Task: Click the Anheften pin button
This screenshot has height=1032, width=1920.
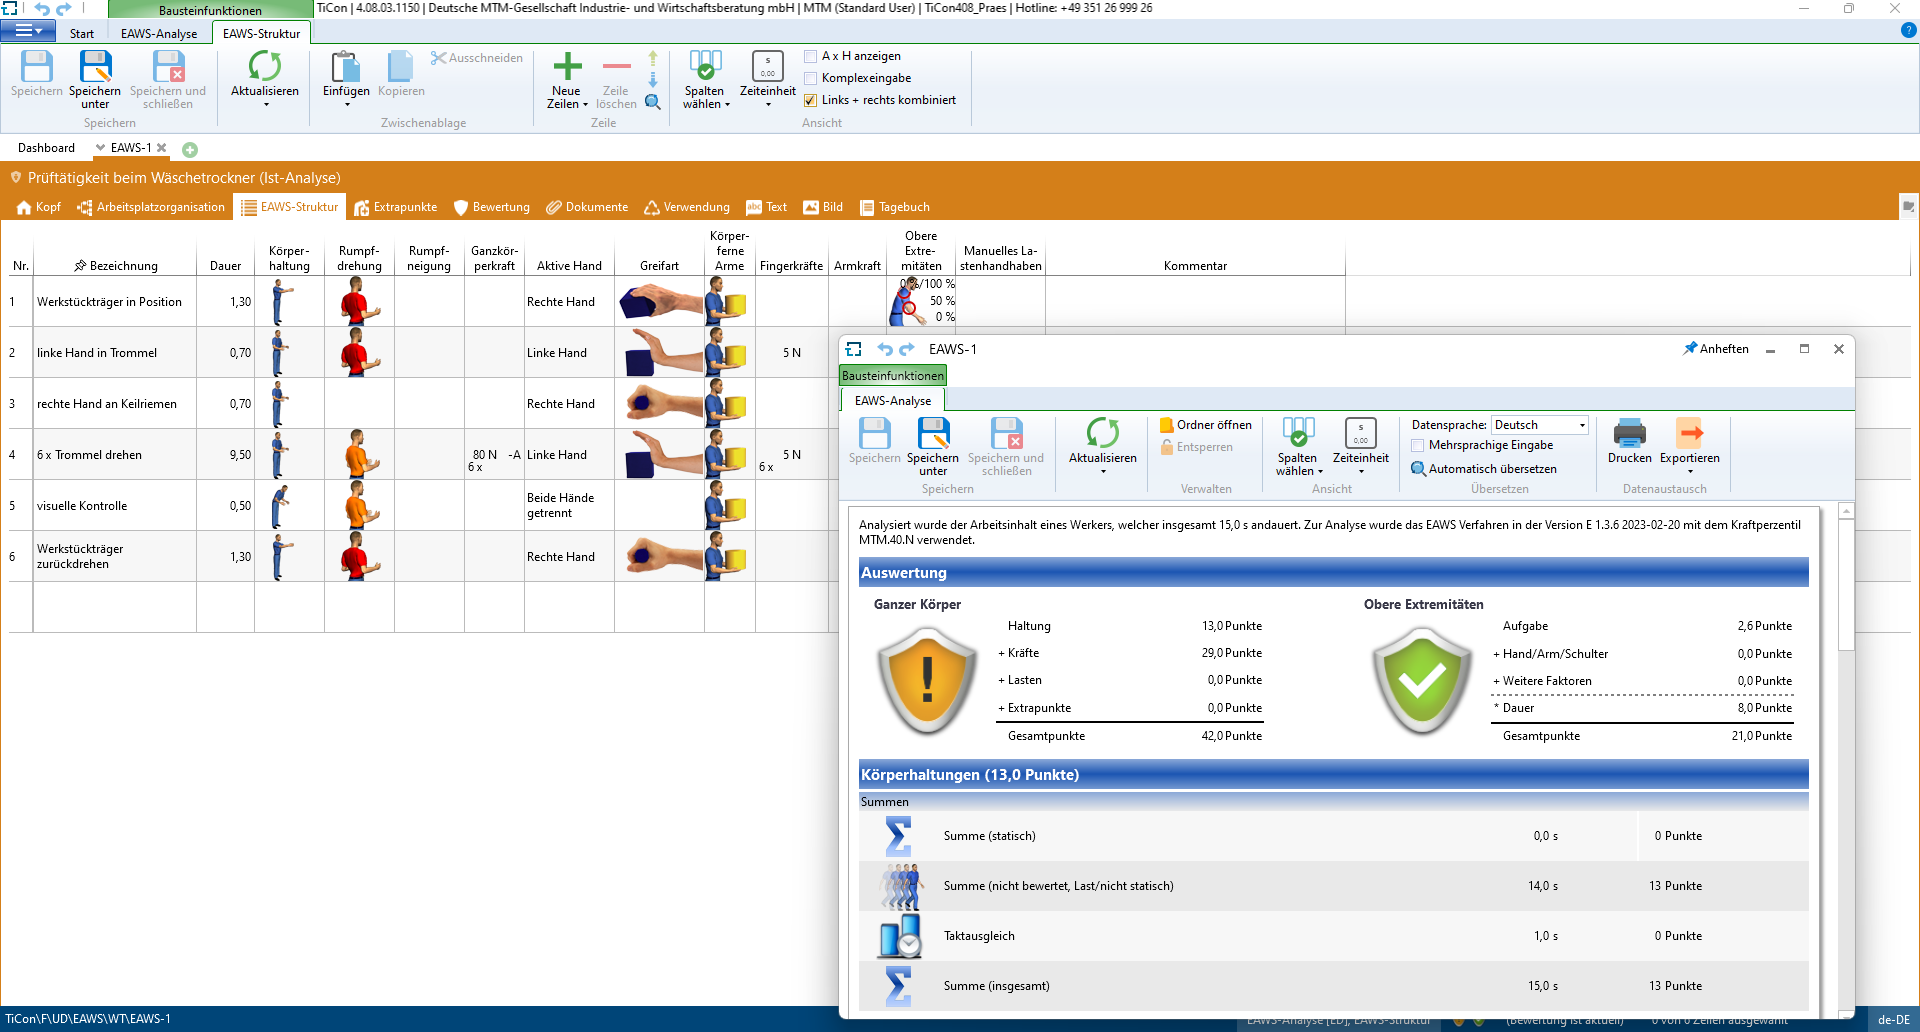Action: tap(1715, 349)
